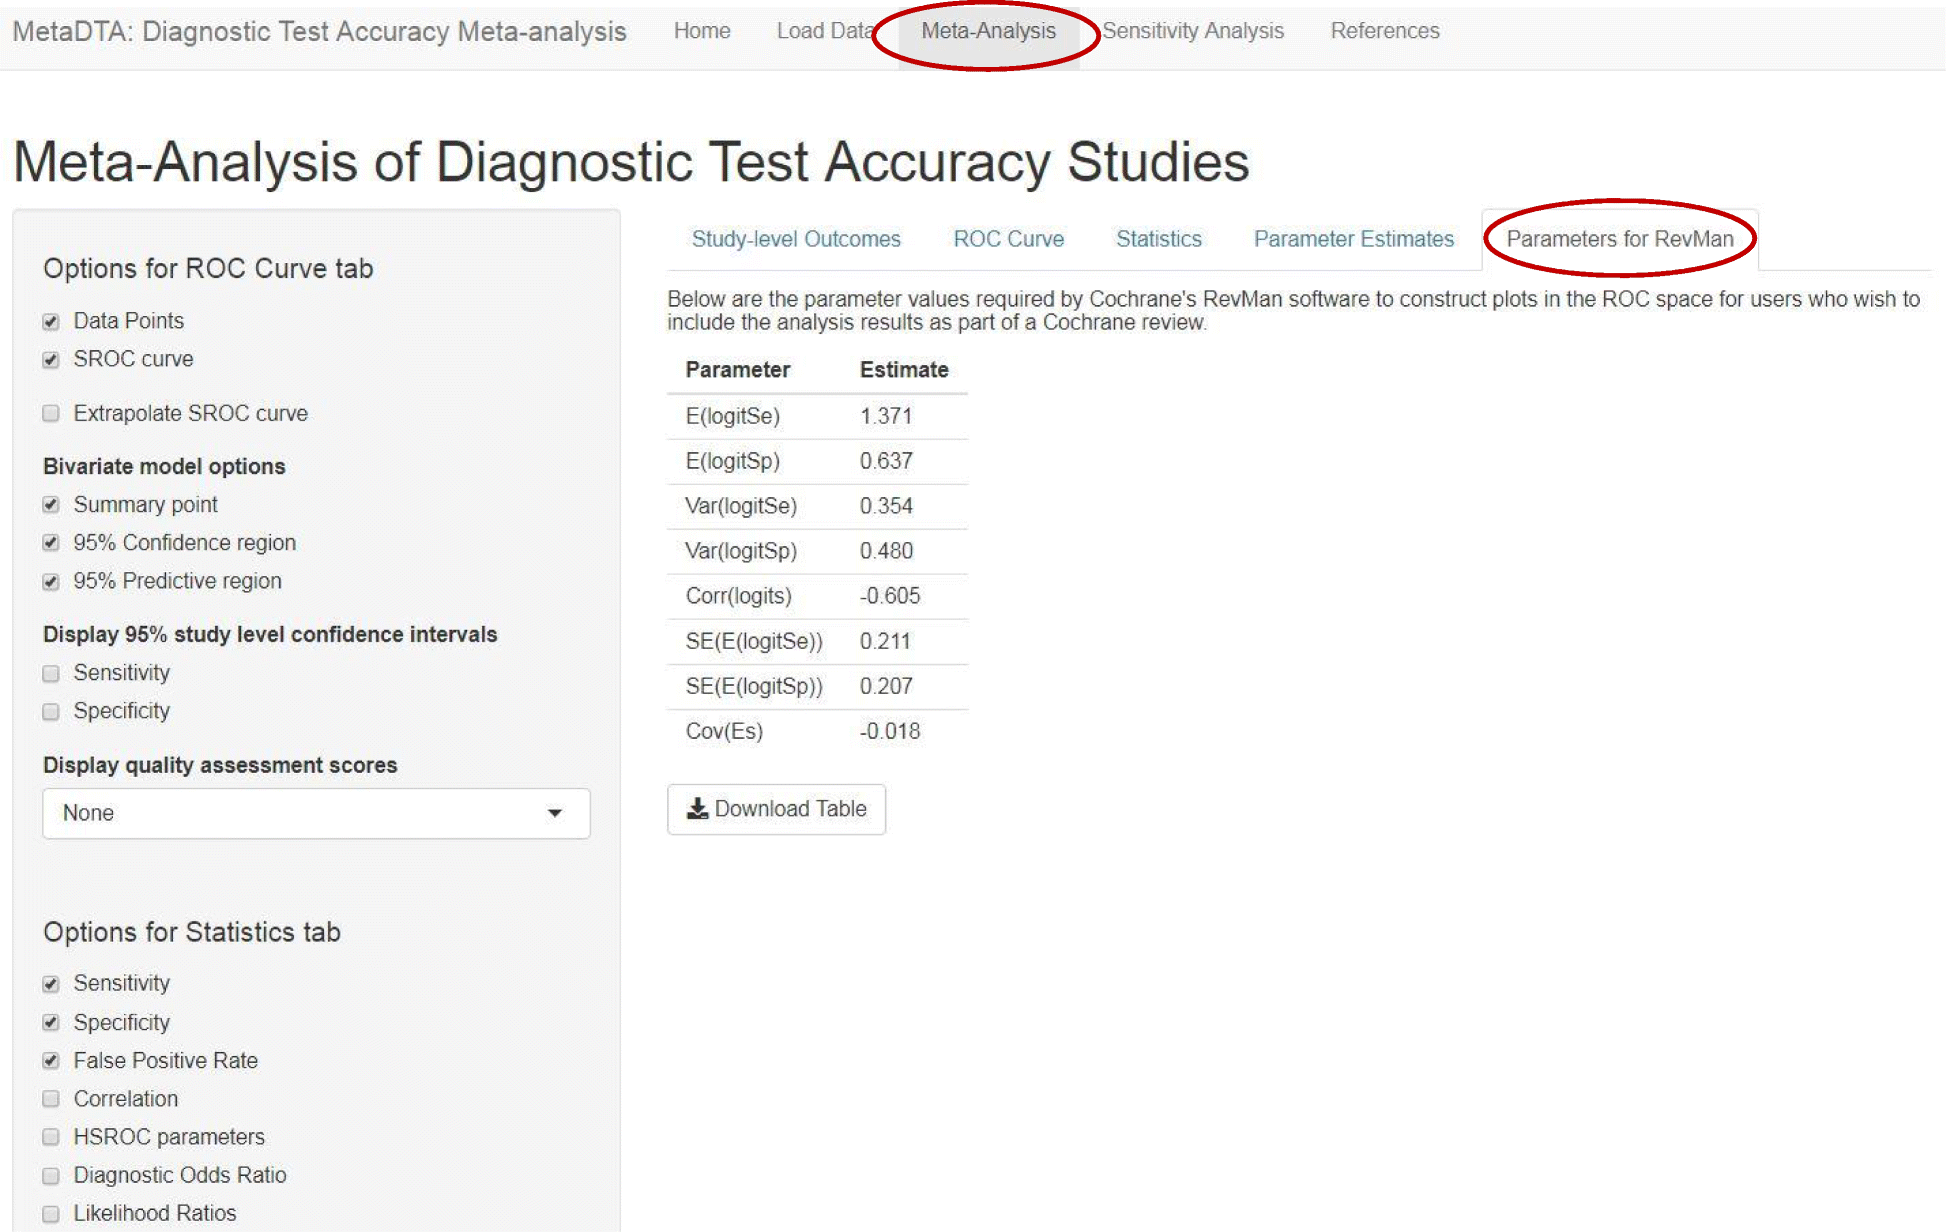The image size is (1946, 1232).
Task: Click the Var(logitSp) parameter cell
Action: coord(741,551)
